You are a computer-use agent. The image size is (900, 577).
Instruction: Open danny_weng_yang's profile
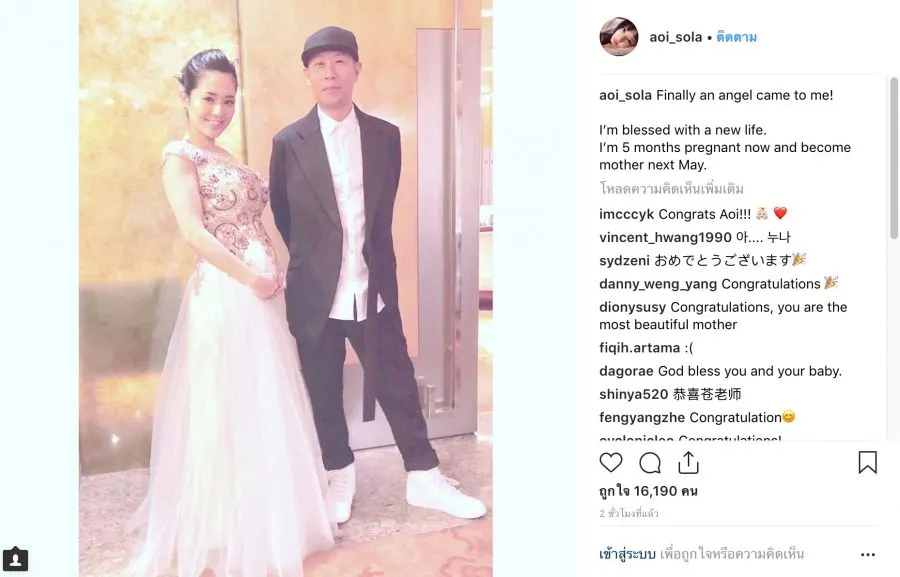(658, 284)
